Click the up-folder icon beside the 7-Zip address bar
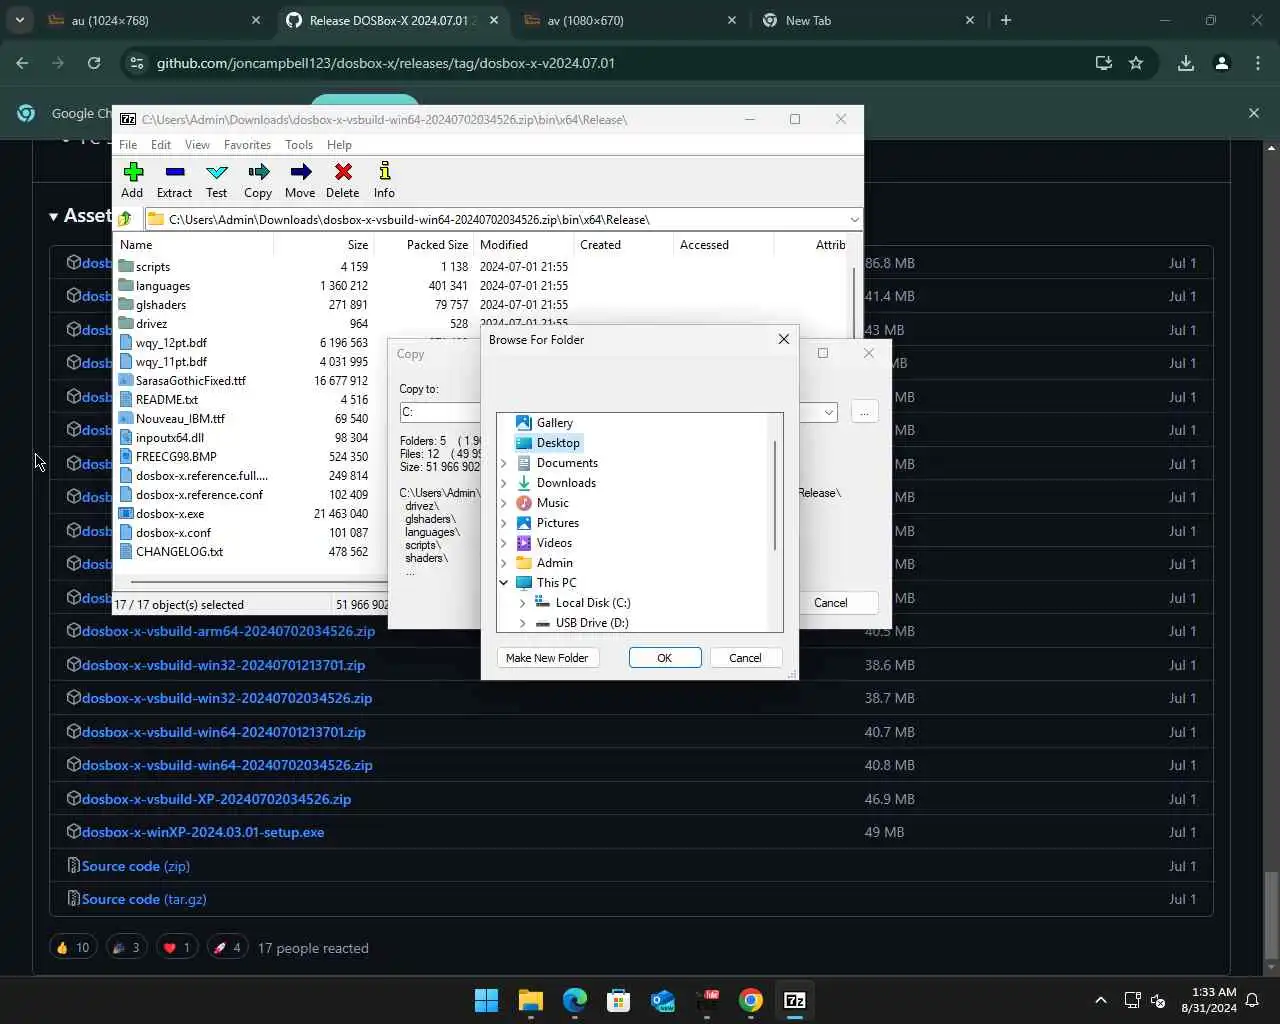The image size is (1280, 1024). pyautogui.click(x=125, y=219)
